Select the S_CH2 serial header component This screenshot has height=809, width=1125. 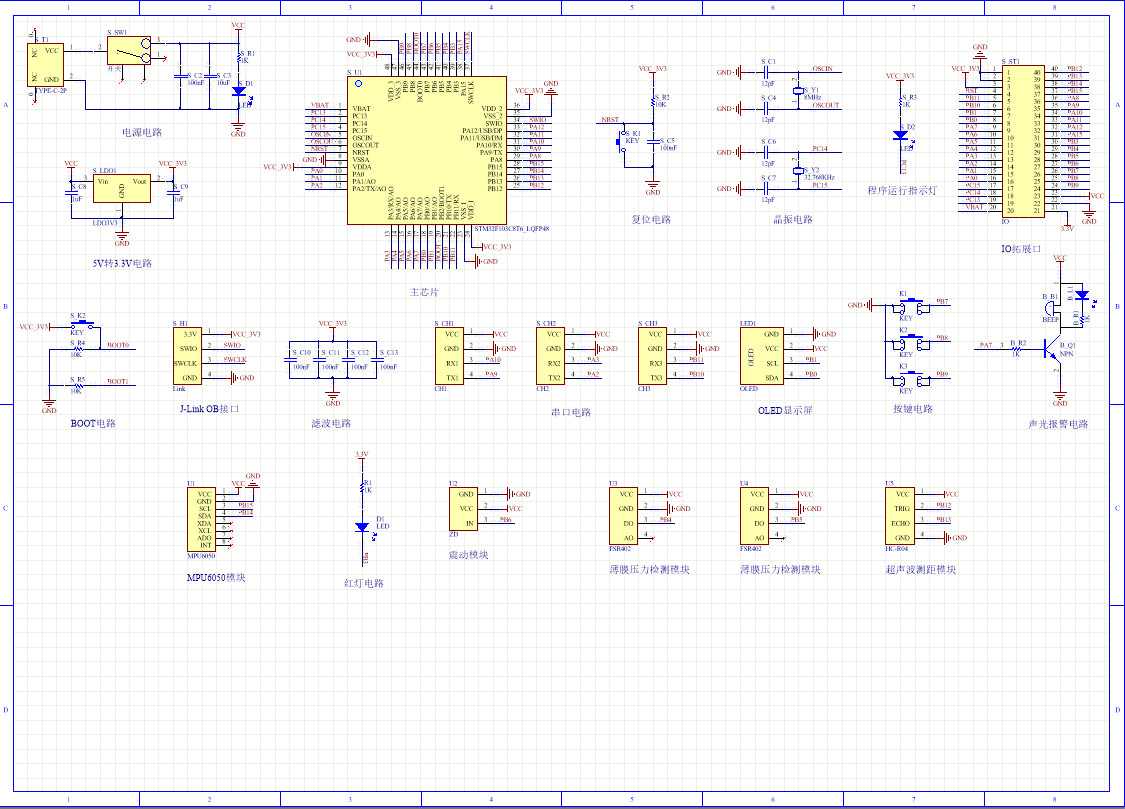[x=551, y=356]
